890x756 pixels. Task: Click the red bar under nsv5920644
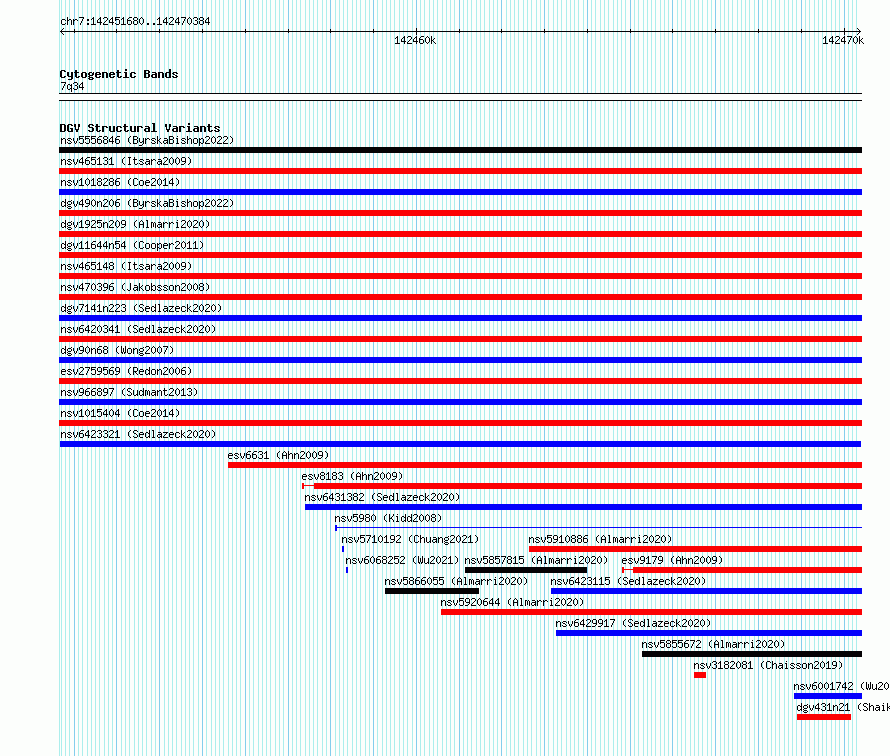click(x=652, y=612)
